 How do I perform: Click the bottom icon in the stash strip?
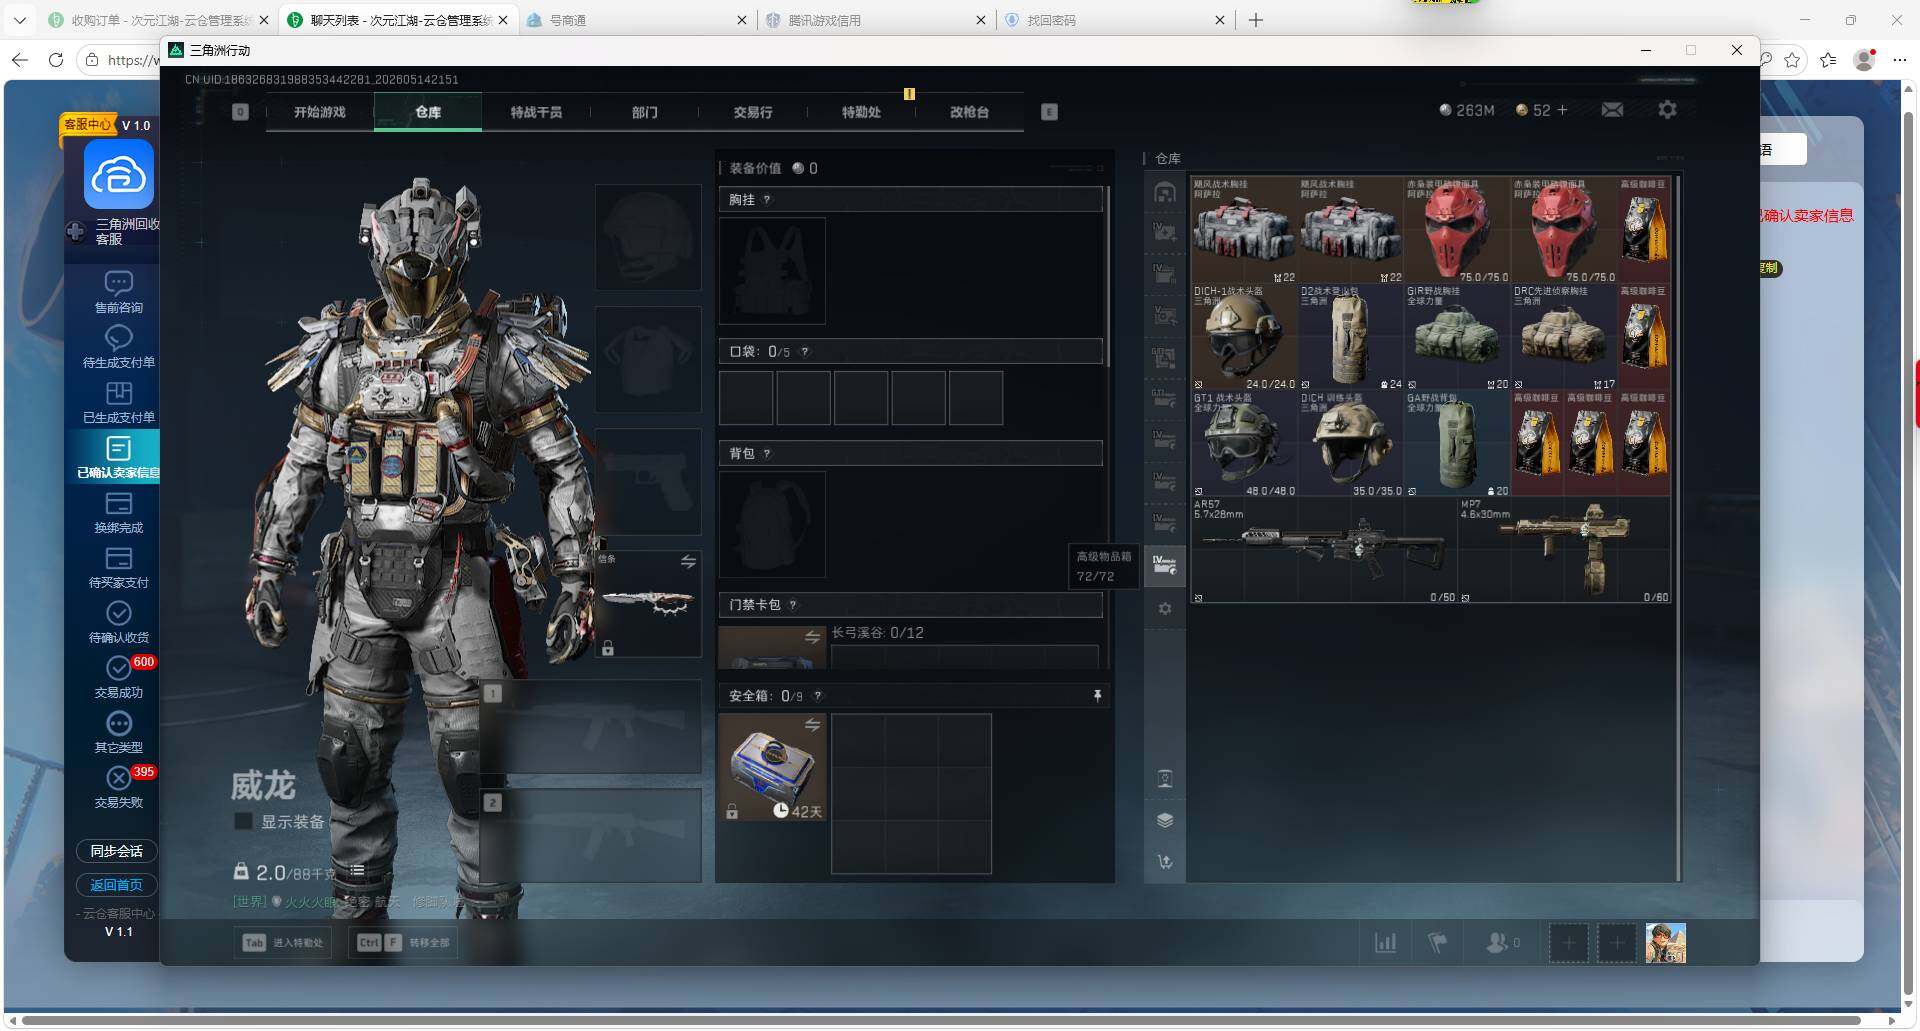tap(1165, 862)
